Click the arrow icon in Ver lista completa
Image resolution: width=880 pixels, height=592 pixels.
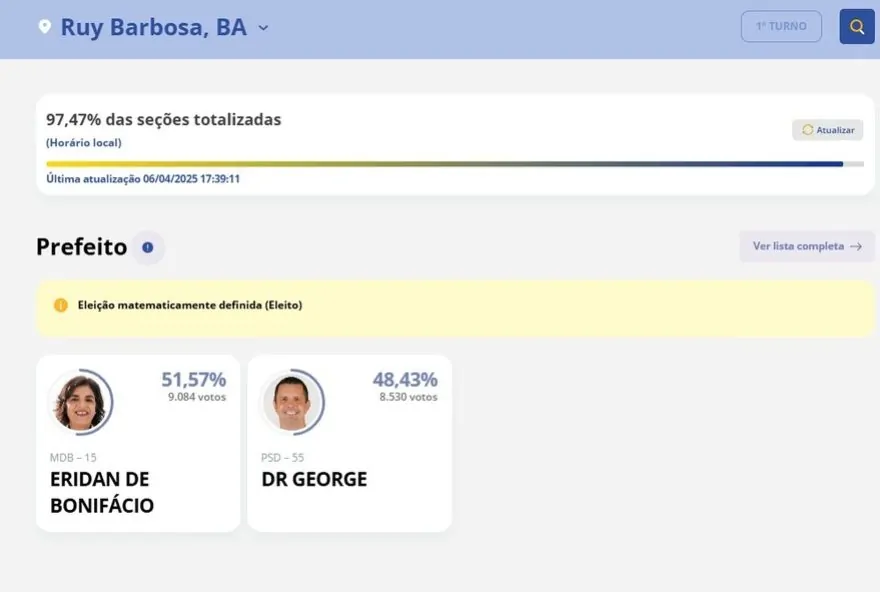(x=856, y=246)
